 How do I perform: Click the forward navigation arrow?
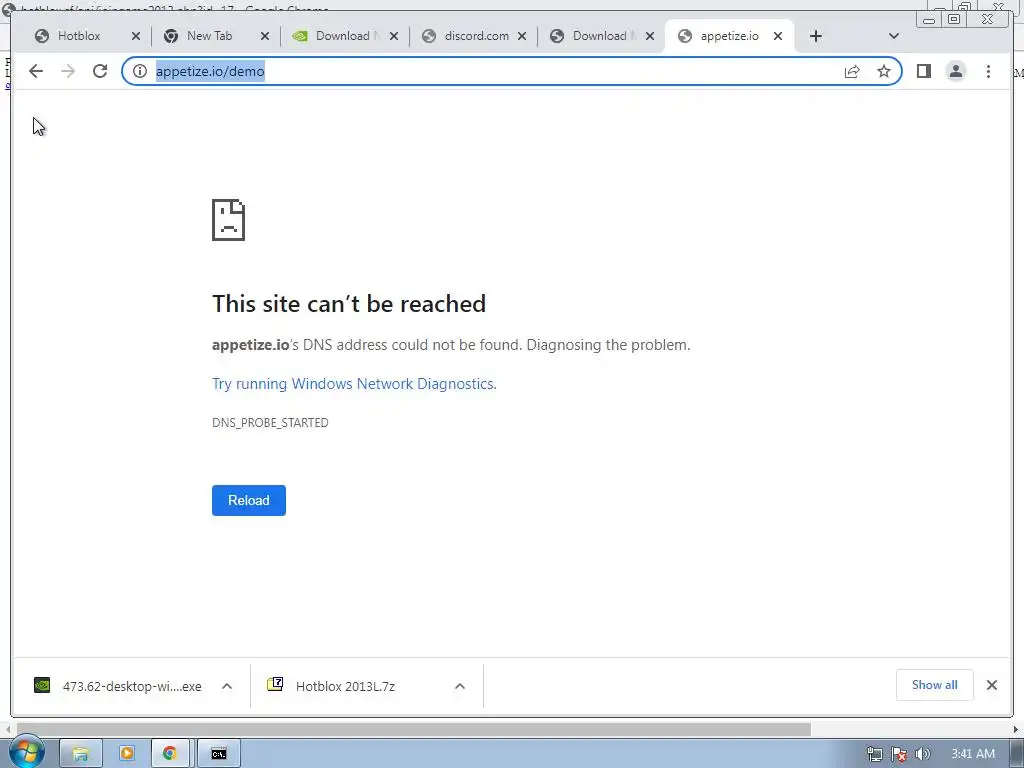68,71
